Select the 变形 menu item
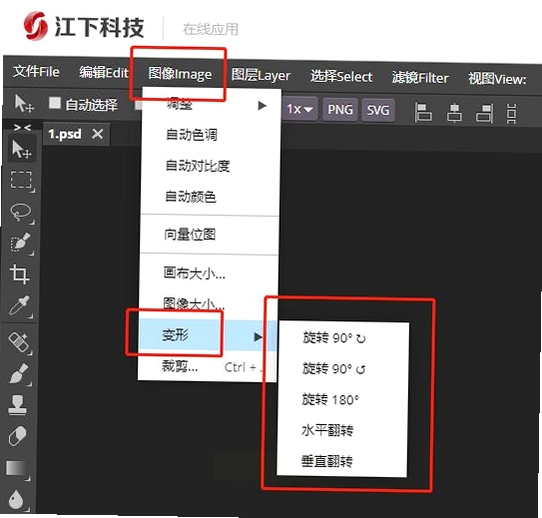 click(207, 335)
